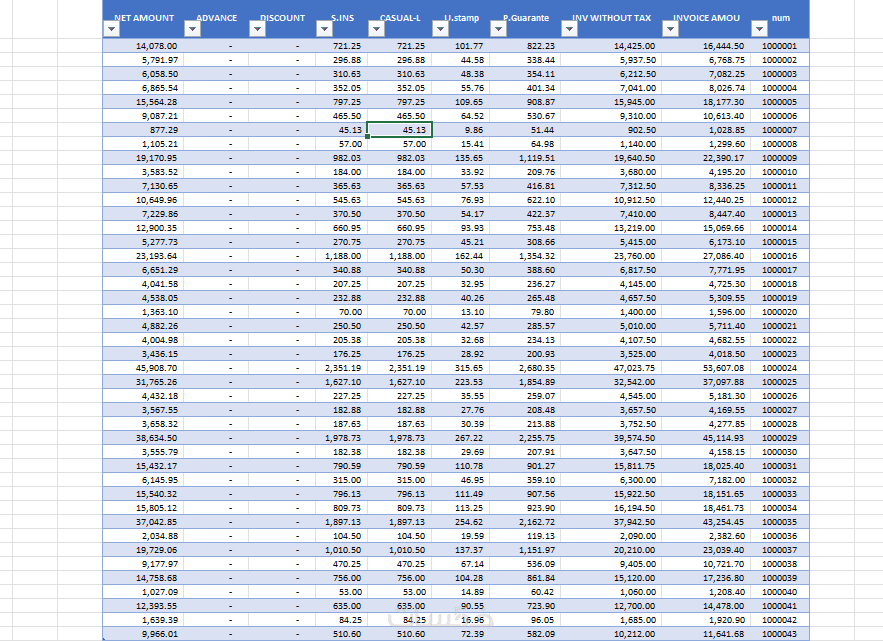The image size is (883, 641).
Task: Select the cell with 15,811.75
Action: click(x=611, y=466)
